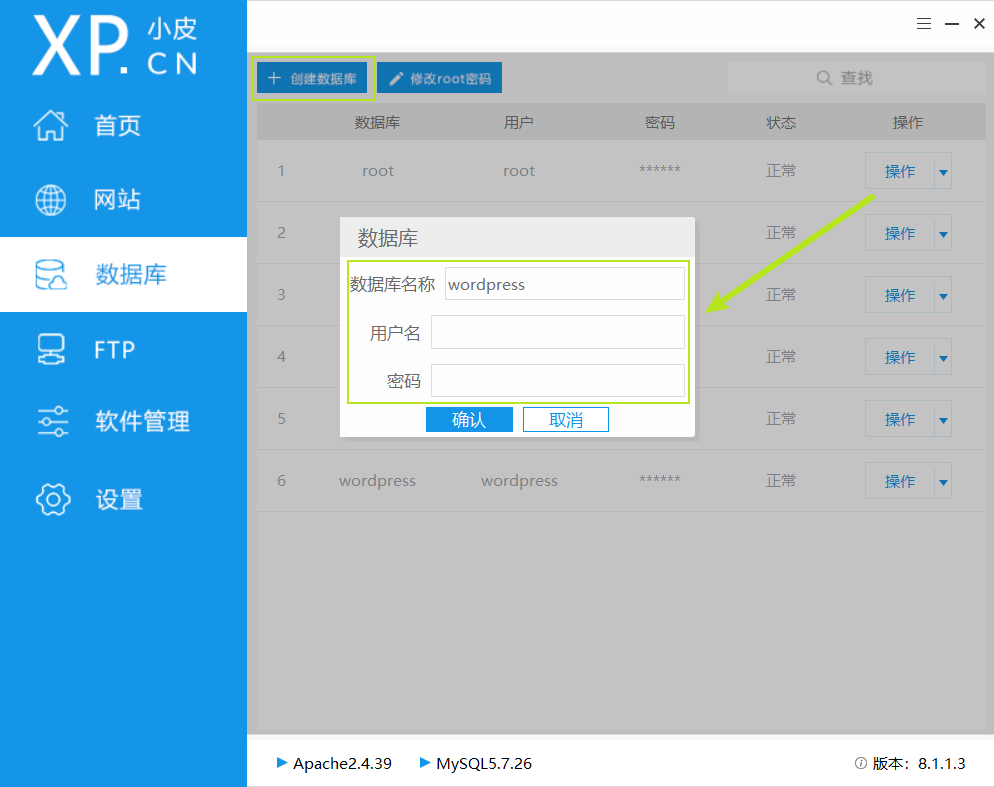Click the 创建数据库 button
The image size is (994, 787).
[x=313, y=77]
